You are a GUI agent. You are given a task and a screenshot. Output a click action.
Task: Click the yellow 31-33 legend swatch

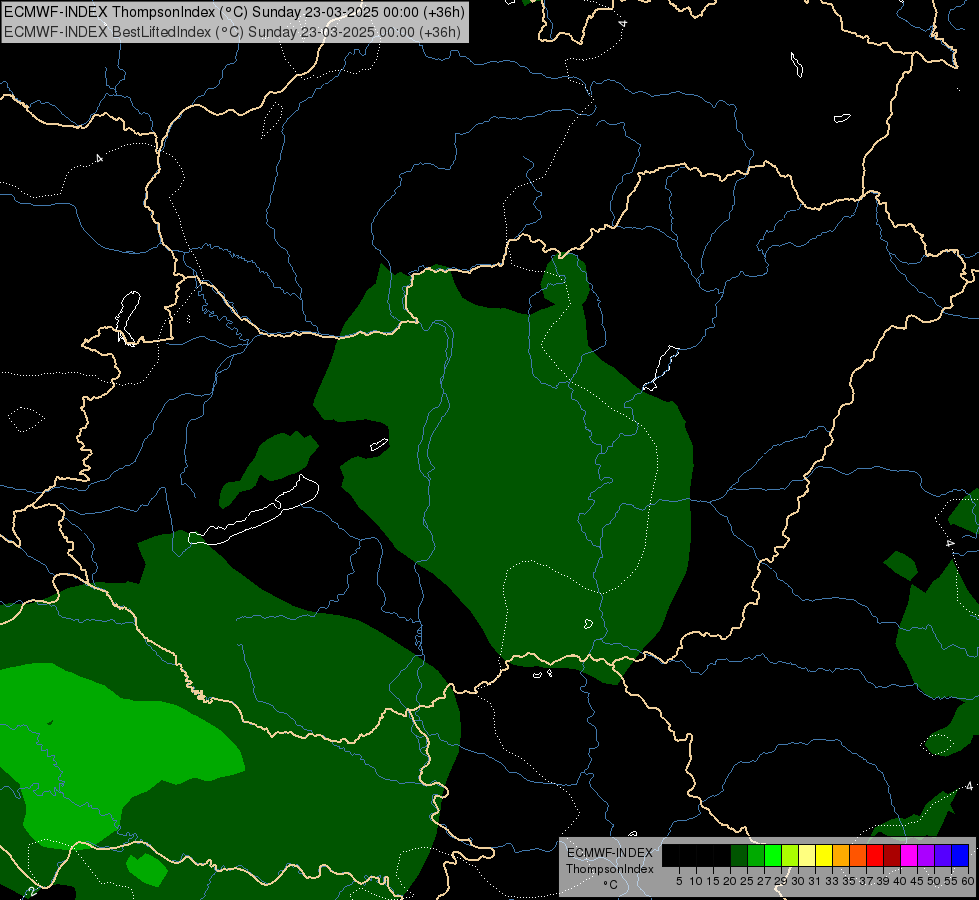coord(824,855)
